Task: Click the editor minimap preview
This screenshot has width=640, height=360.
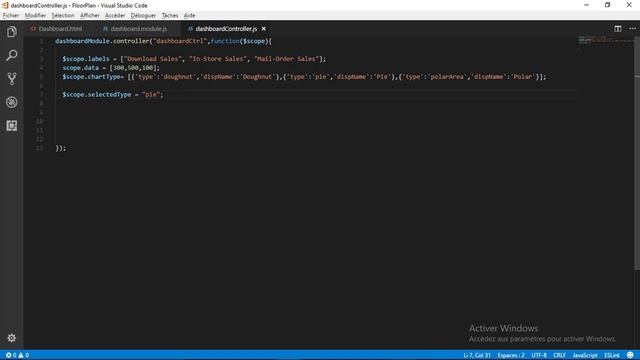Action: pyautogui.click(x=605, y=41)
